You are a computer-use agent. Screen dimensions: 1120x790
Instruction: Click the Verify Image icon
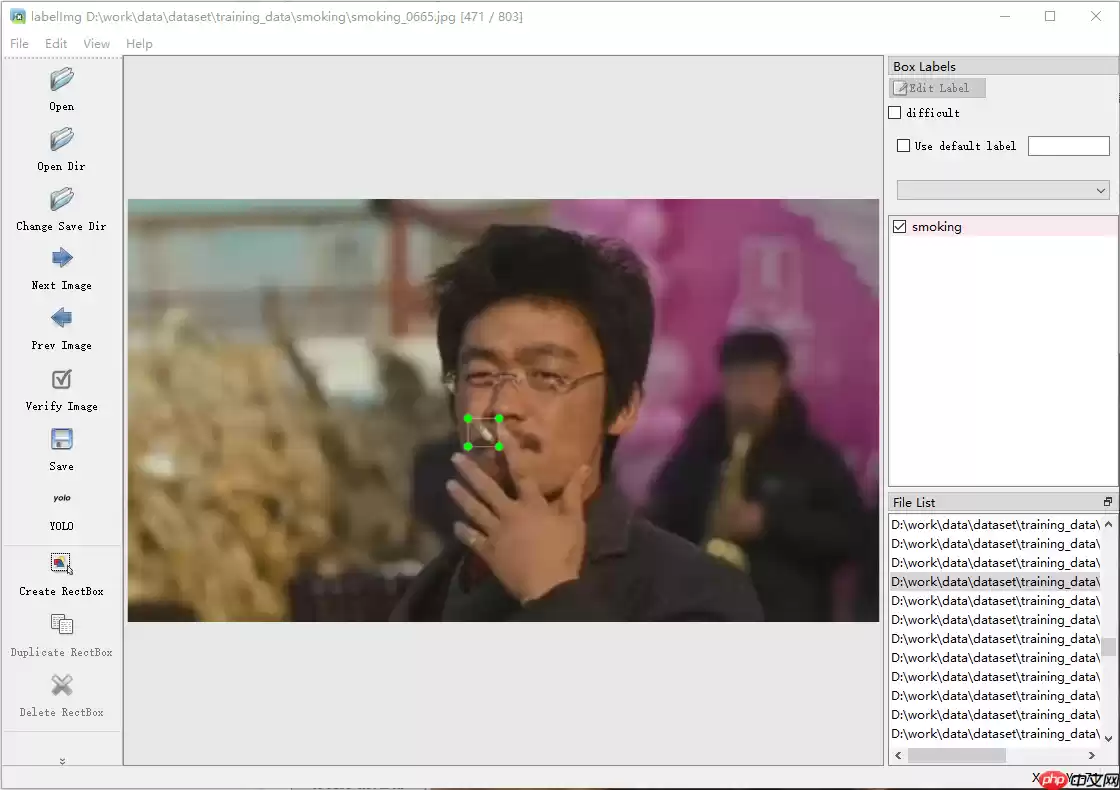61,380
